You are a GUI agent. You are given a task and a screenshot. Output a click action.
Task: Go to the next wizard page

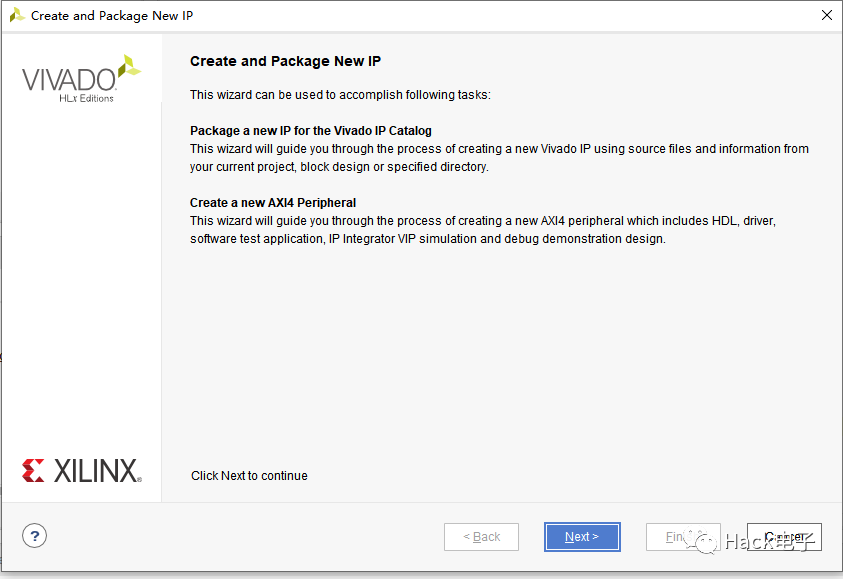(x=582, y=537)
